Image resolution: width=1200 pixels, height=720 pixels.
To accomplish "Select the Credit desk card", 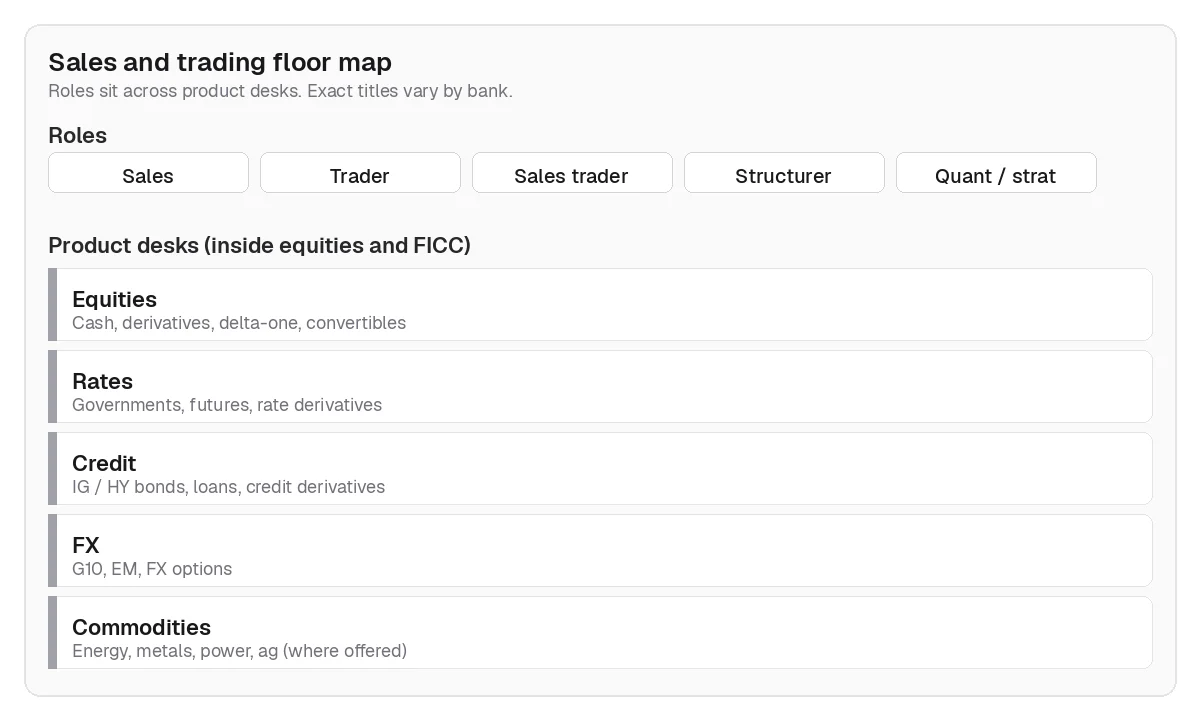I will pyautogui.click(x=600, y=469).
